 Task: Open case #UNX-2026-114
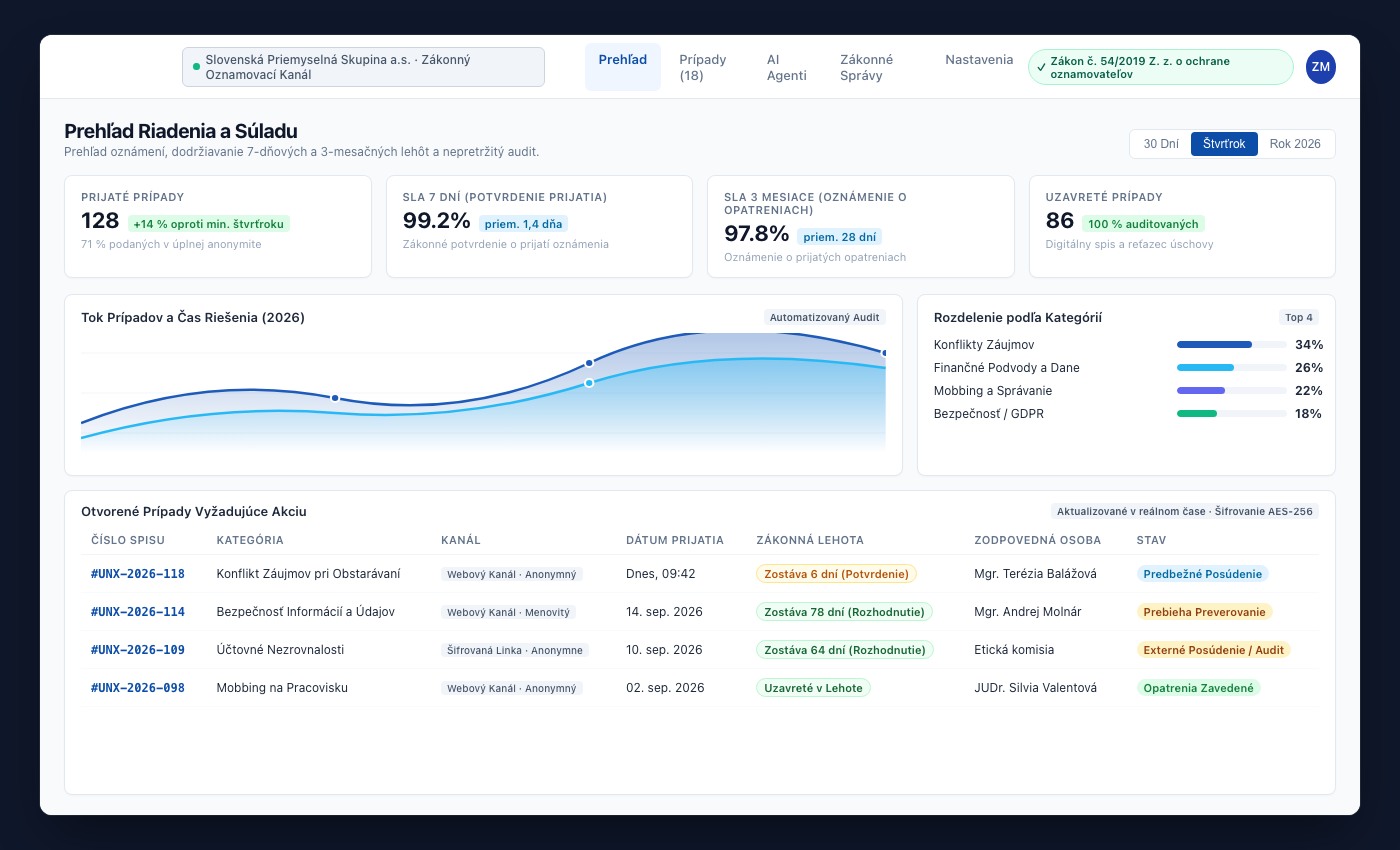coord(138,612)
